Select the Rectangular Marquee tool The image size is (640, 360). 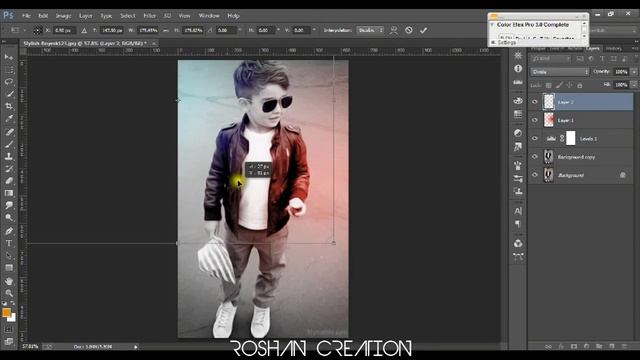click(9, 69)
